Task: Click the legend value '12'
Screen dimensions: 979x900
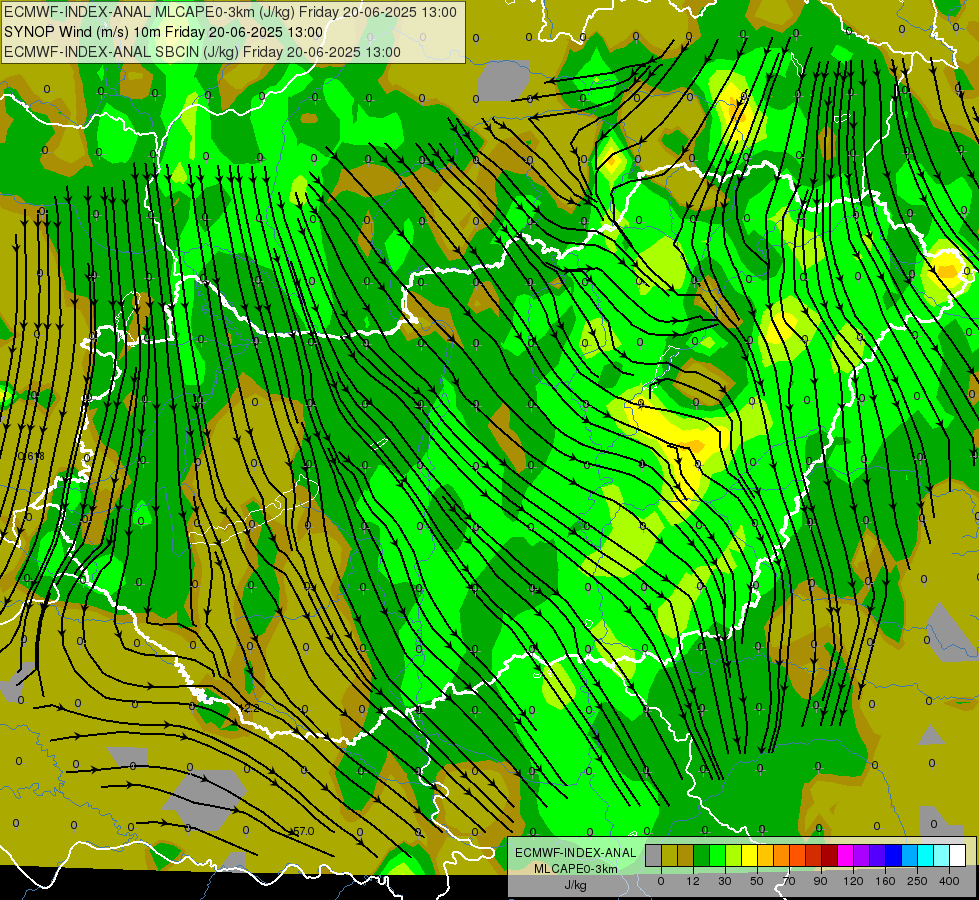Action: tap(693, 881)
